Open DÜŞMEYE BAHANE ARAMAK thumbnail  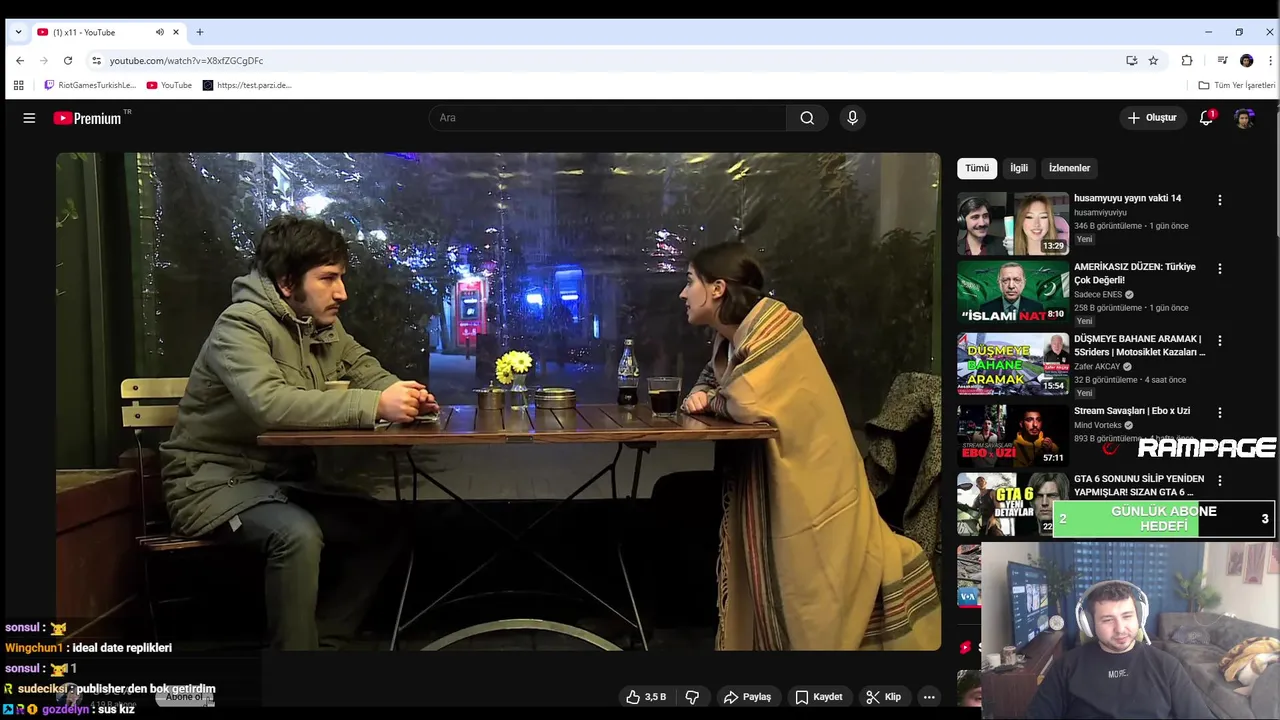tap(1013, 364)
